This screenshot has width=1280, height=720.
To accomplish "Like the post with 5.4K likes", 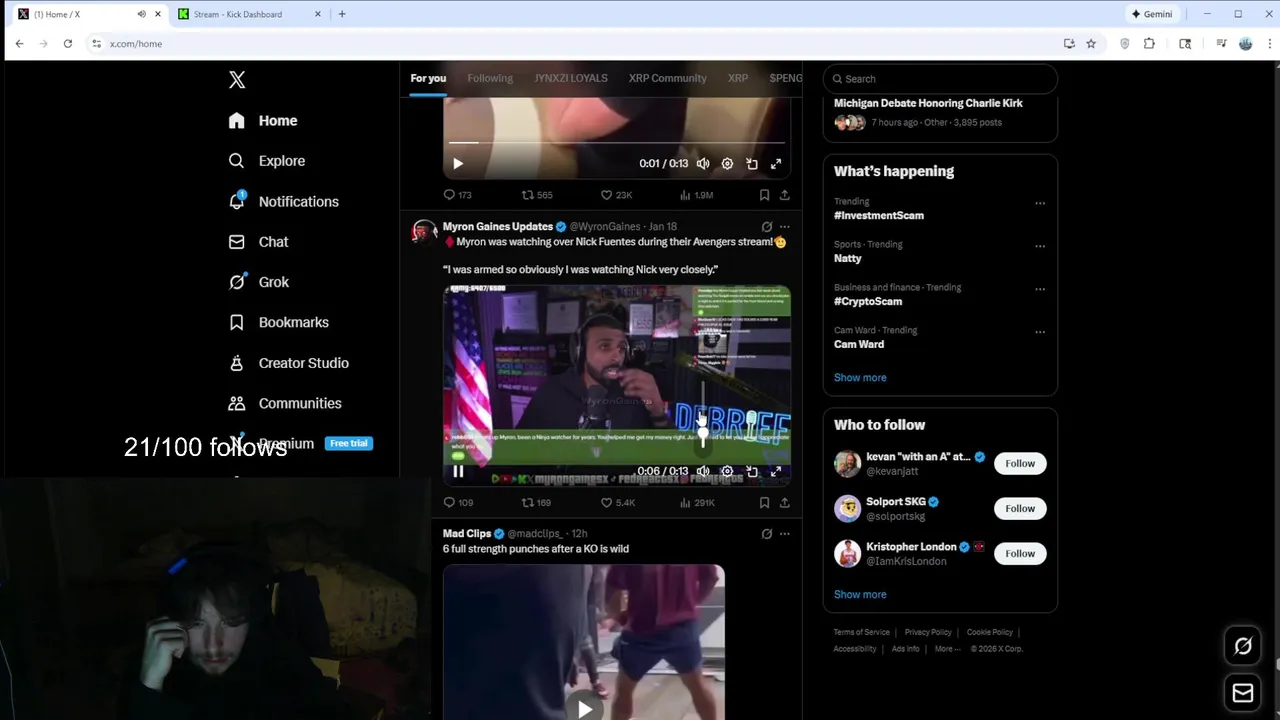I will [x=617, y=503].
